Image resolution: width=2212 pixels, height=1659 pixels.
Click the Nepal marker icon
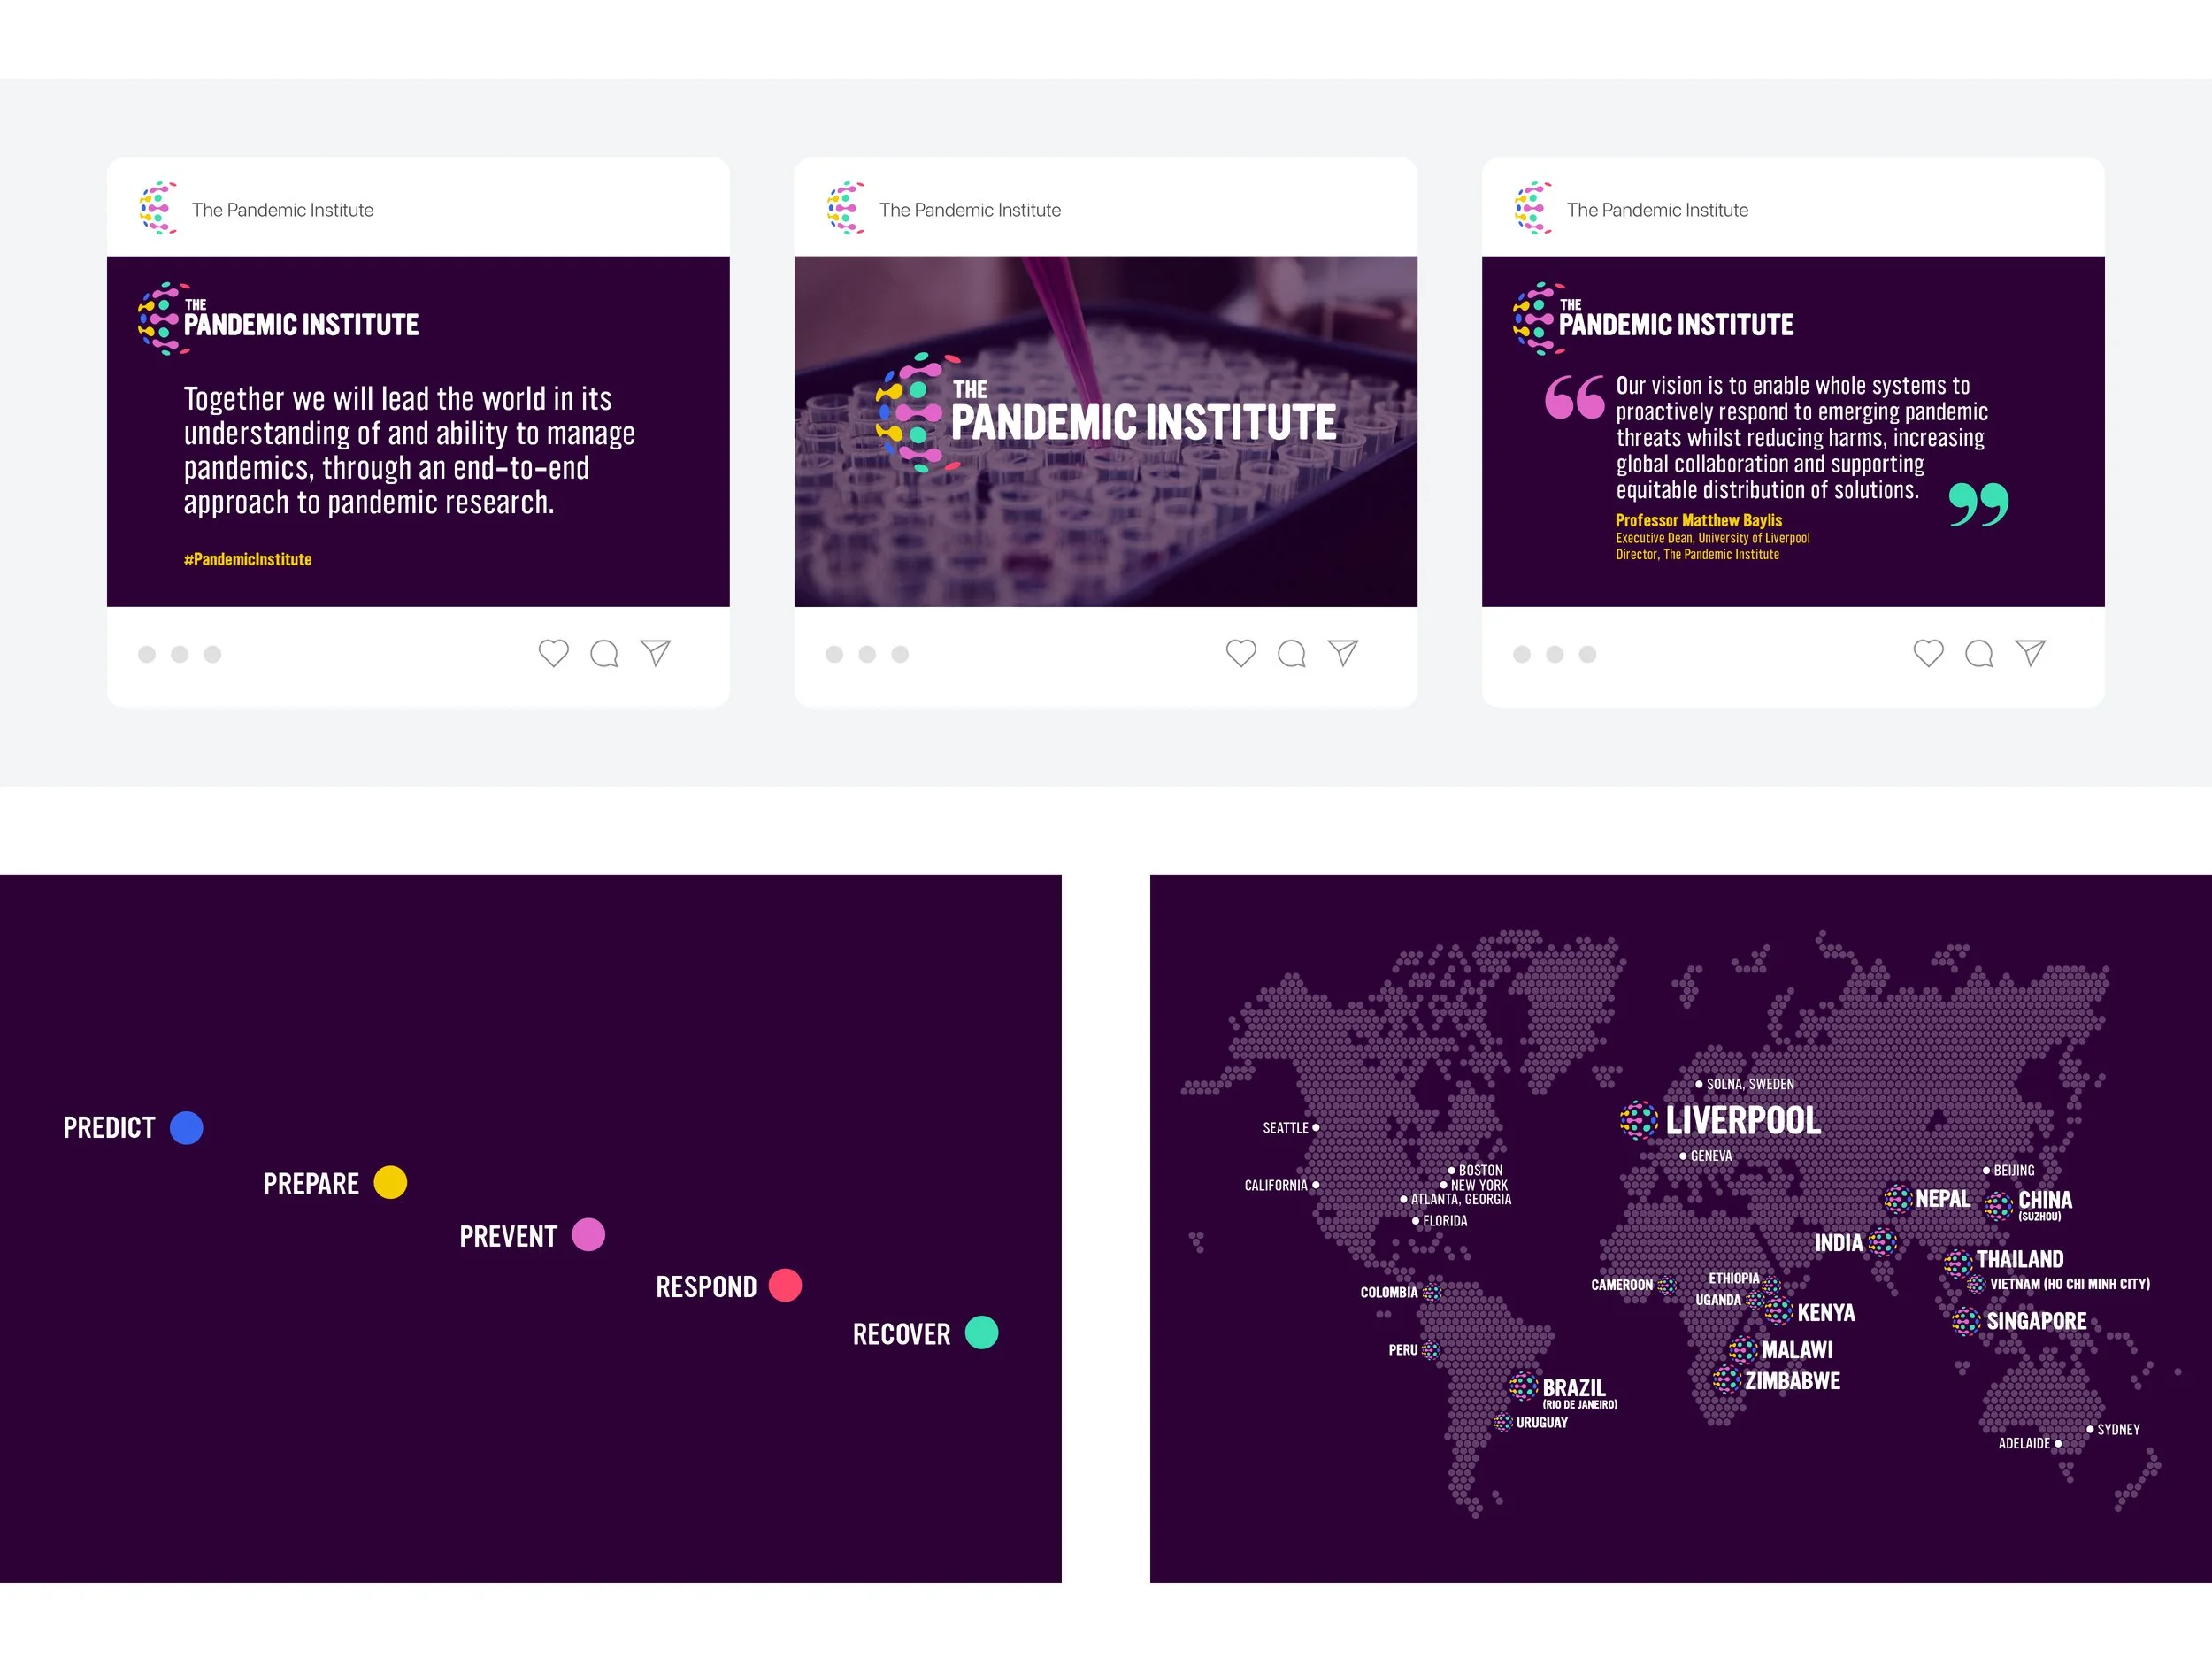[x=1898, y=1198]
